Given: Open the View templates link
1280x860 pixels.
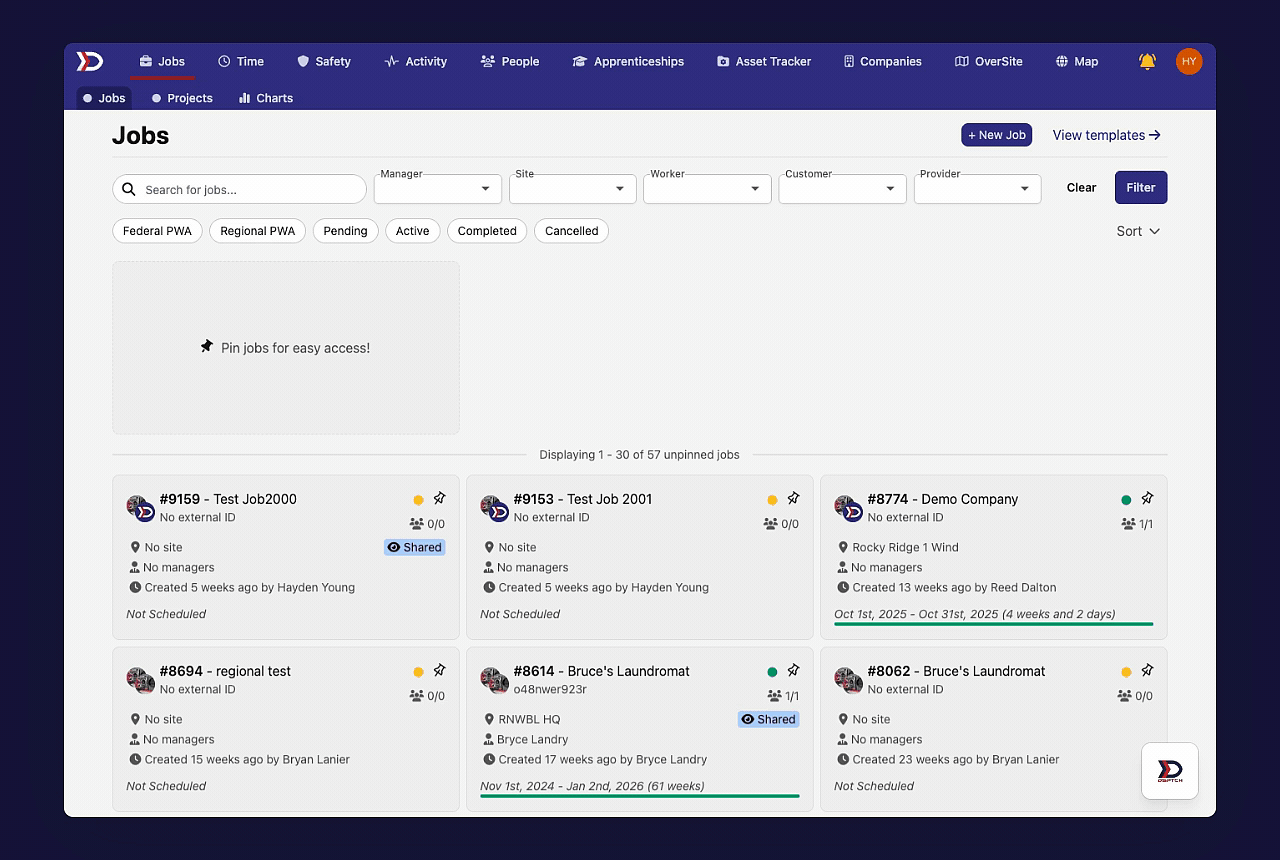Looking at the screenshot, I should coord(1106,135).
